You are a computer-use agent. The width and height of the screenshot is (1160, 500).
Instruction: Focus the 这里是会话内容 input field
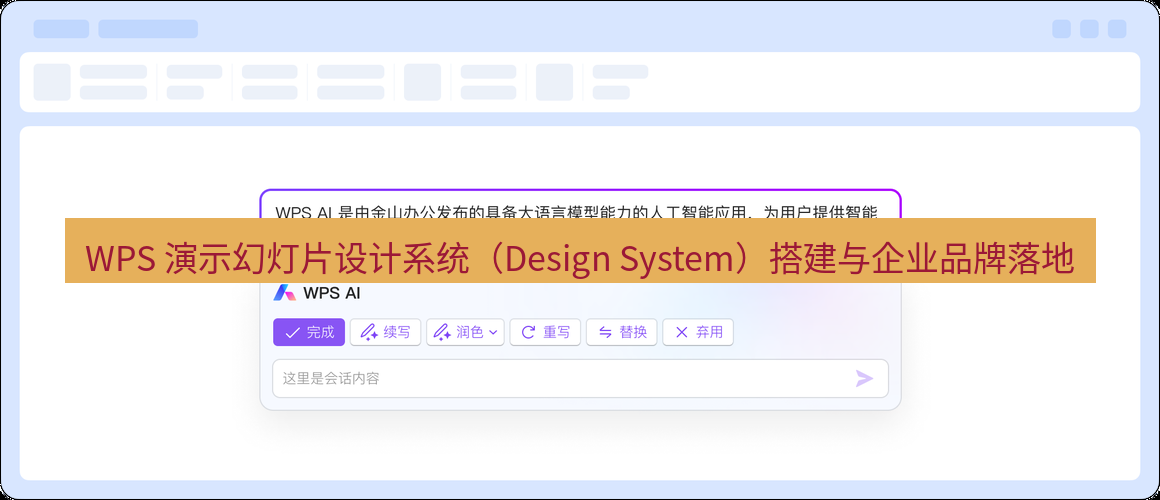[580, 379]
